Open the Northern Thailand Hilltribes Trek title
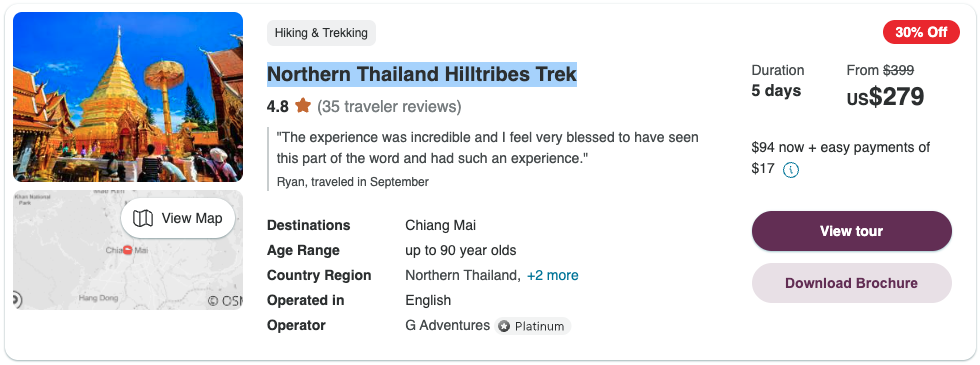The image size is (980, 365). pos(422,74)
